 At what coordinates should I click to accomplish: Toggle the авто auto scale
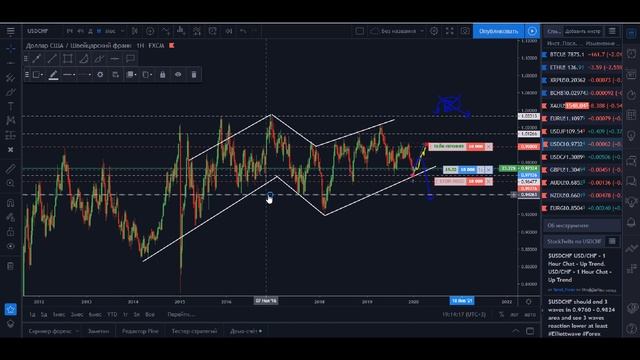(x=530, y=315)
